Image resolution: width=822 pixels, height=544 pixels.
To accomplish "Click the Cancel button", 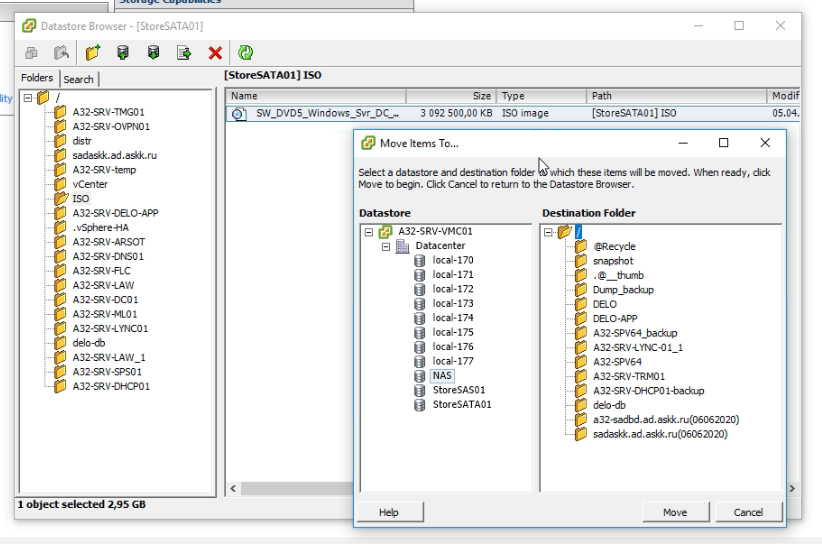I will [748, 512].
